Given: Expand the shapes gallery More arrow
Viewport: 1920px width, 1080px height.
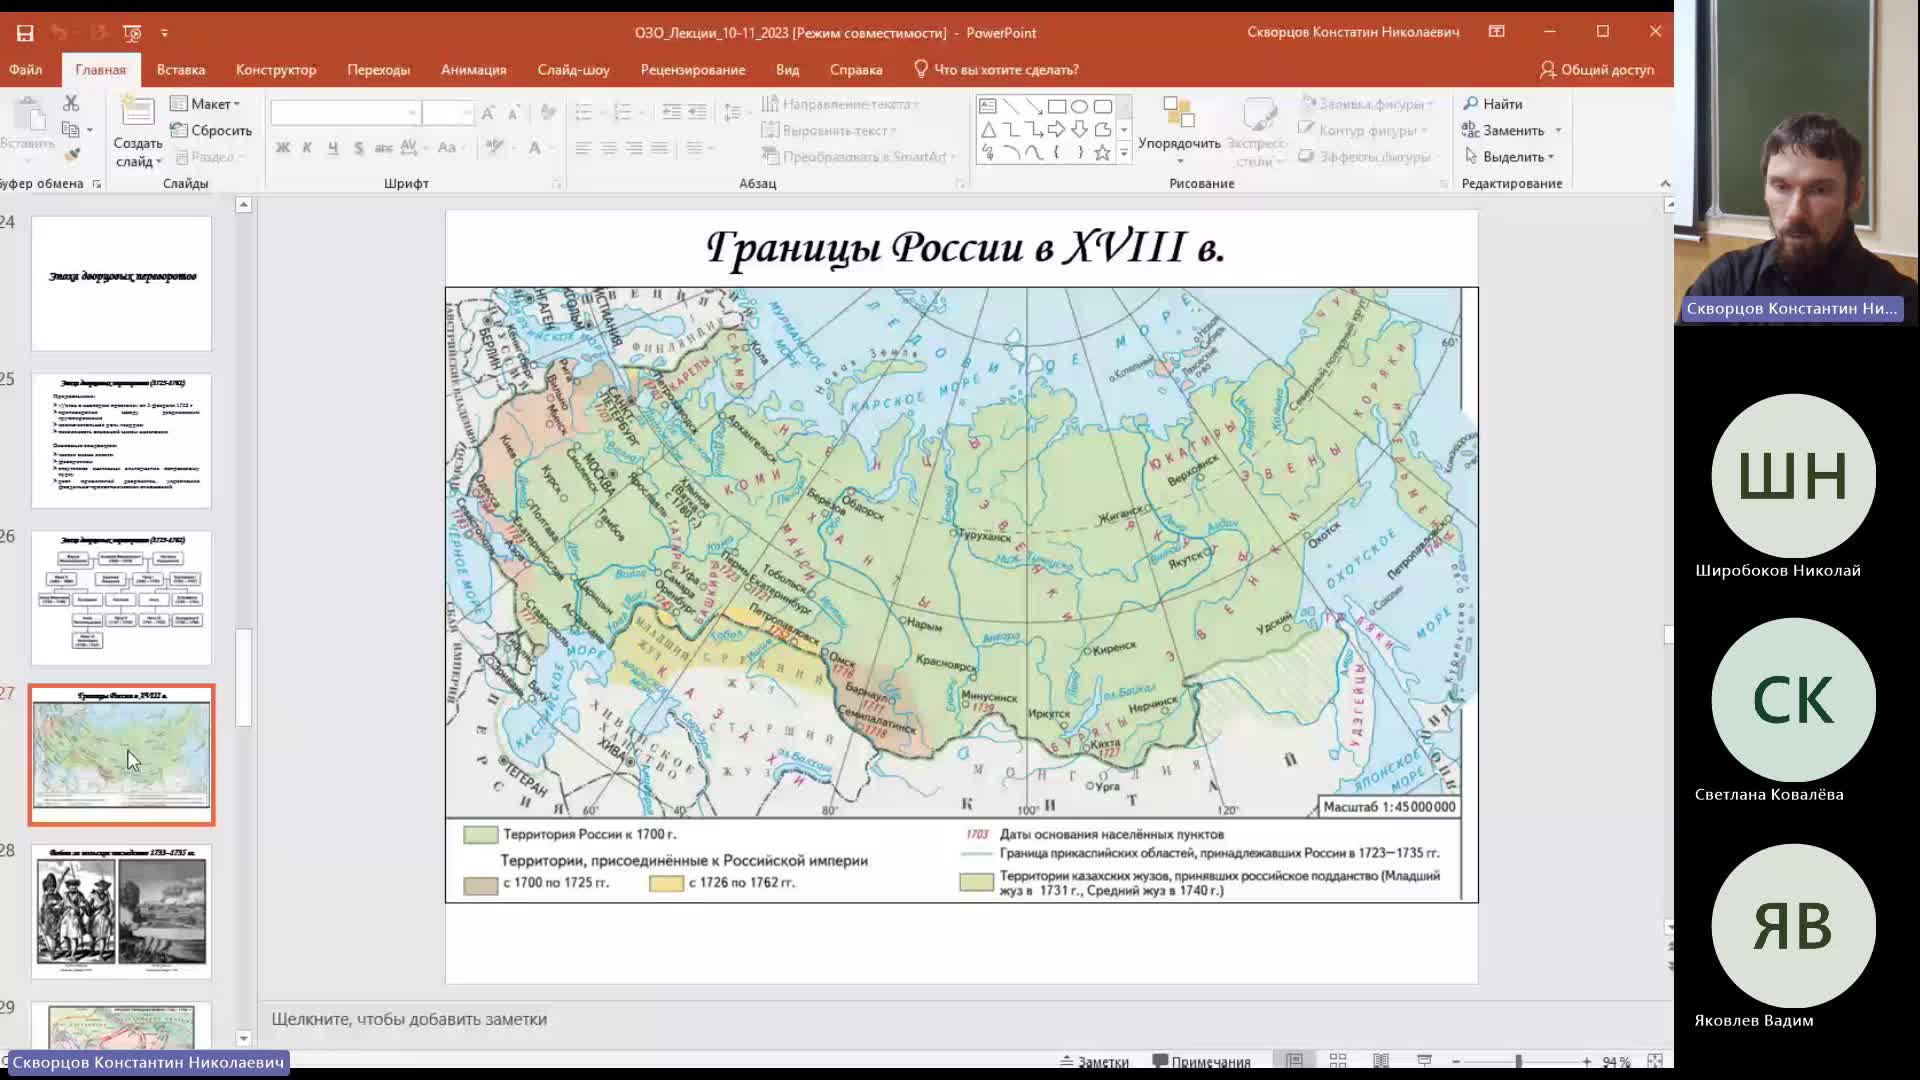Looking at the screenshot, I should click(1124, 153).
